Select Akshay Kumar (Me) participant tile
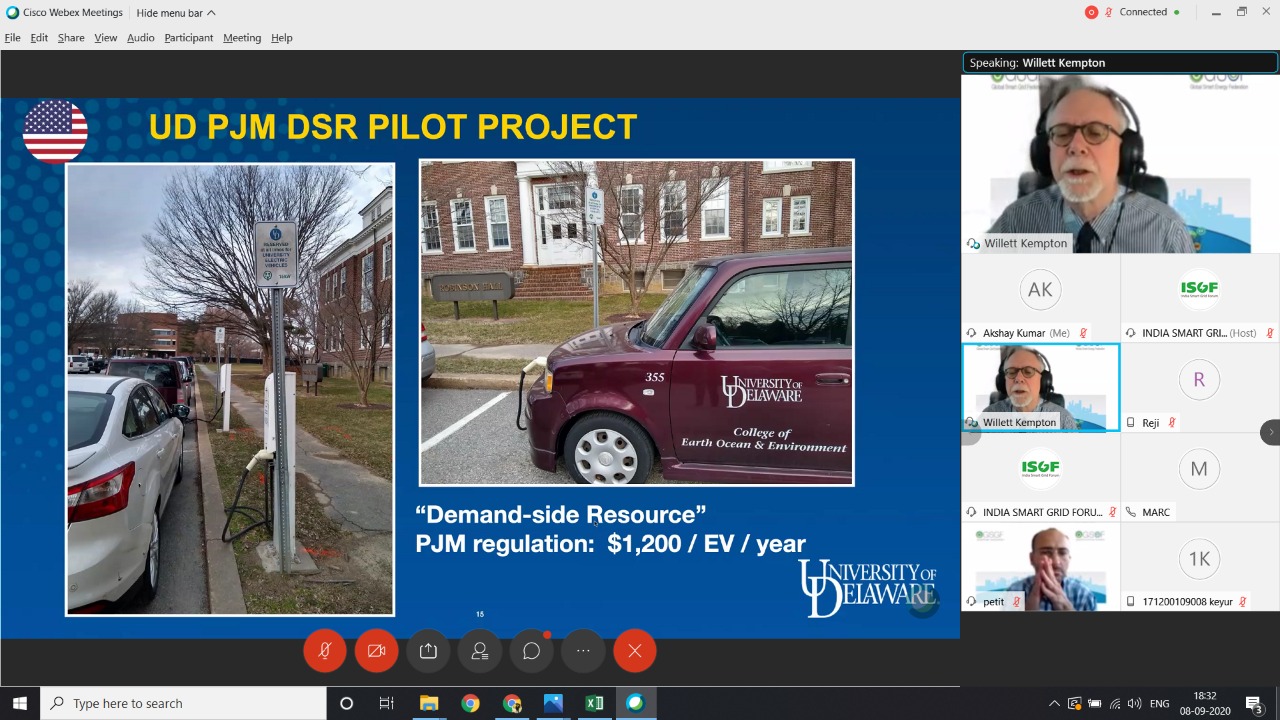 pos(1040,297)
